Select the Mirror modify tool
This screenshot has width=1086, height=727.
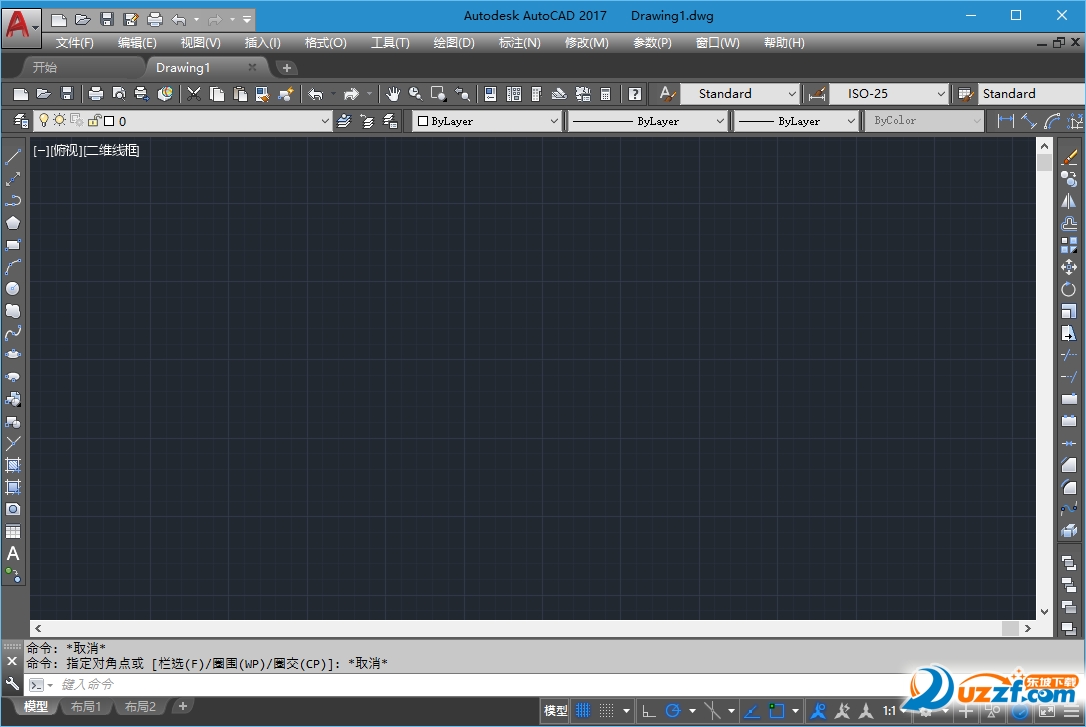click(x=1069, y=201)
